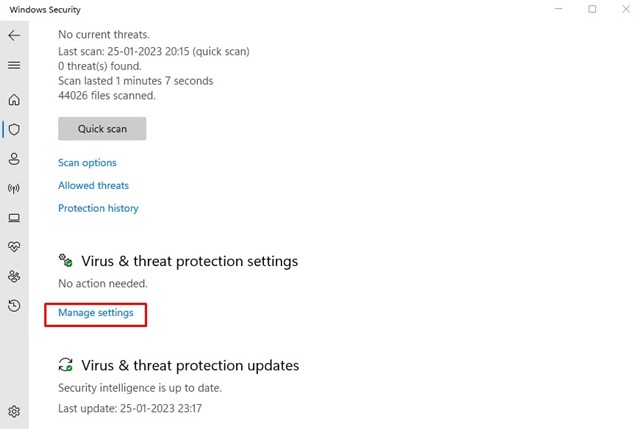
Task: Open Device performance & health heart icon
Action: (14, 246)
